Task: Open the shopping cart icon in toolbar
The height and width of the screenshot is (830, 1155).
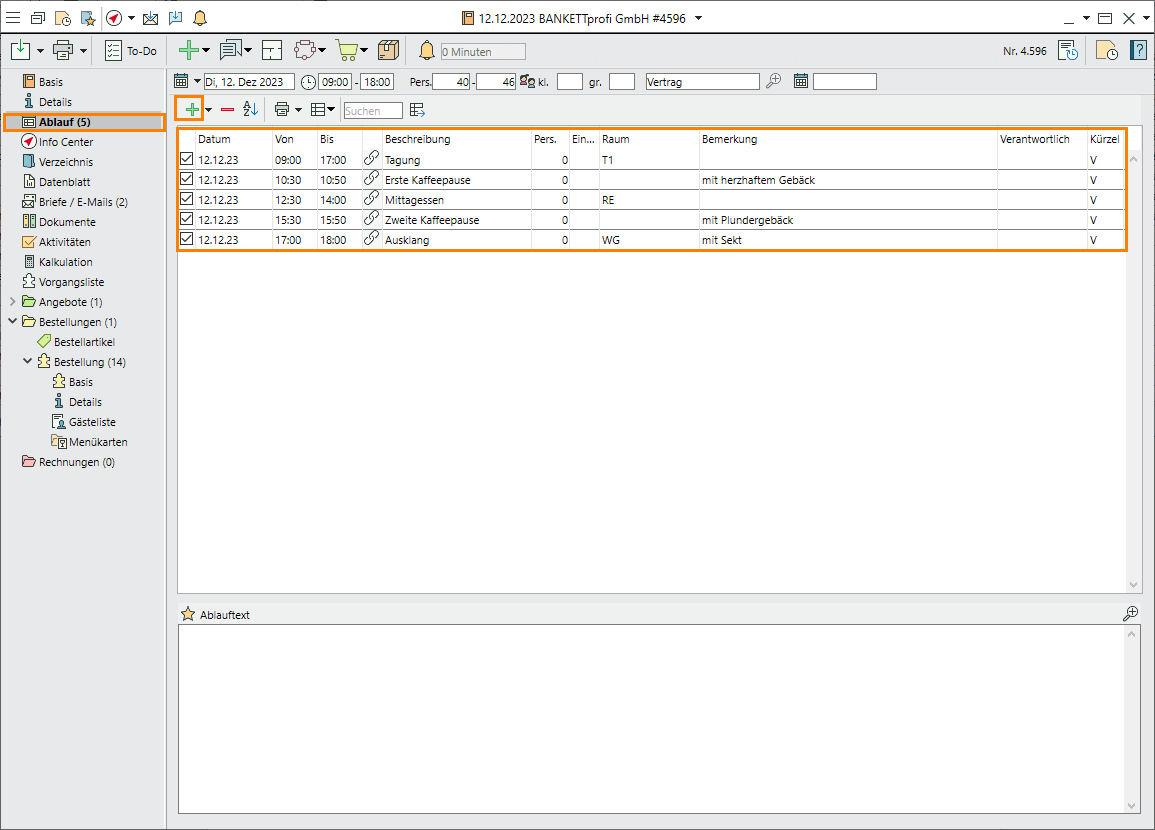Action: [346, 50]
